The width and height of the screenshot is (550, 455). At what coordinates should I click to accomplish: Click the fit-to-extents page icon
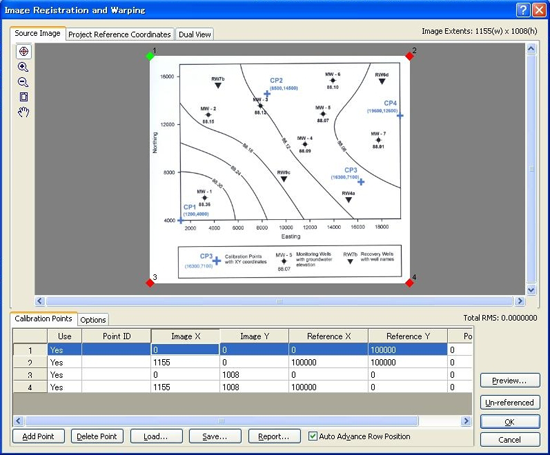tap(24, 97)
